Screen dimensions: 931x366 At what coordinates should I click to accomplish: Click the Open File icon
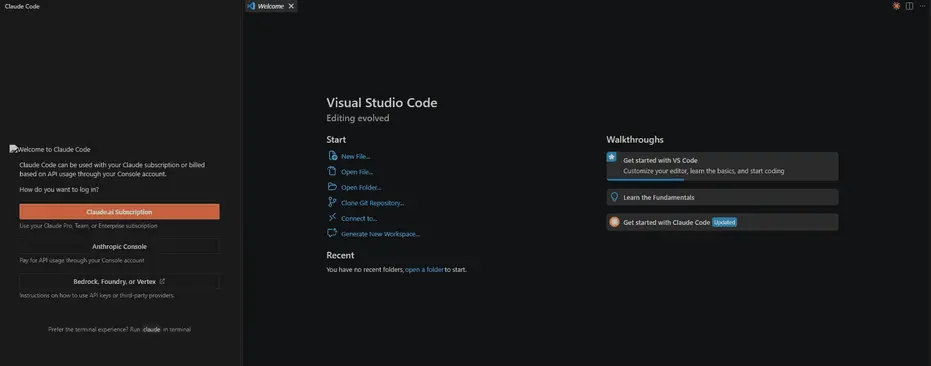click(x=332, y=171)
